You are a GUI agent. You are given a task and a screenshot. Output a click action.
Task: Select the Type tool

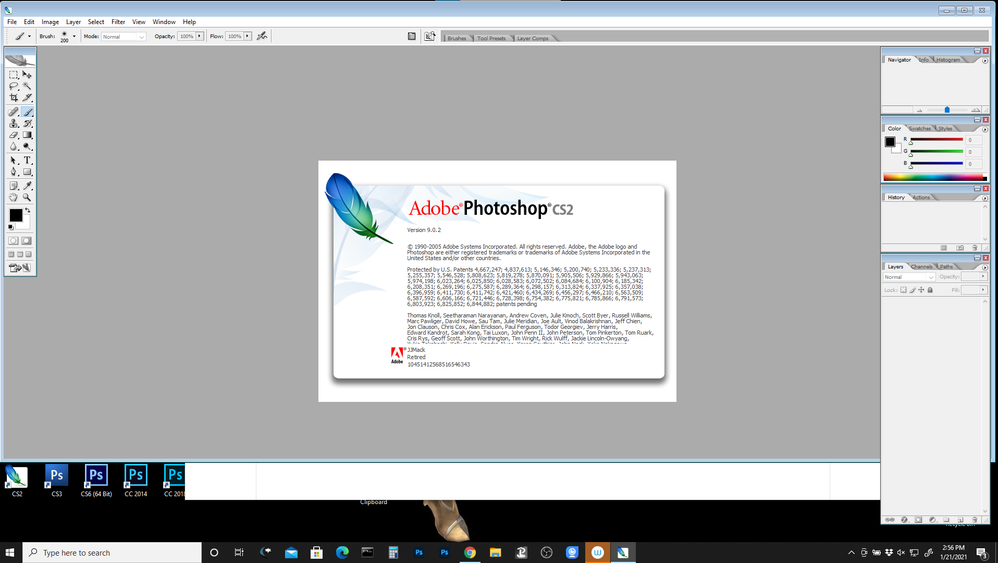(x=27, y=160)
